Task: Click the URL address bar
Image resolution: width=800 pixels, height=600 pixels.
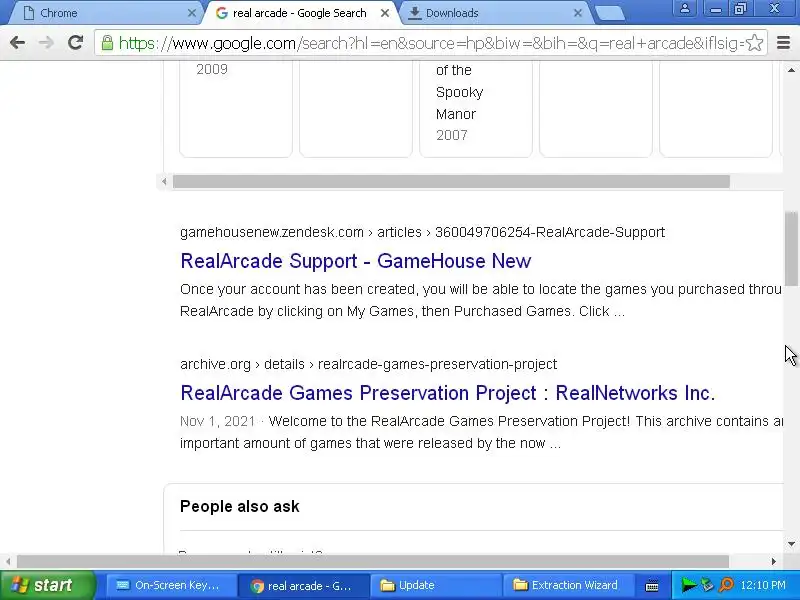Action: pyautogui.click(x=431, y=43)
